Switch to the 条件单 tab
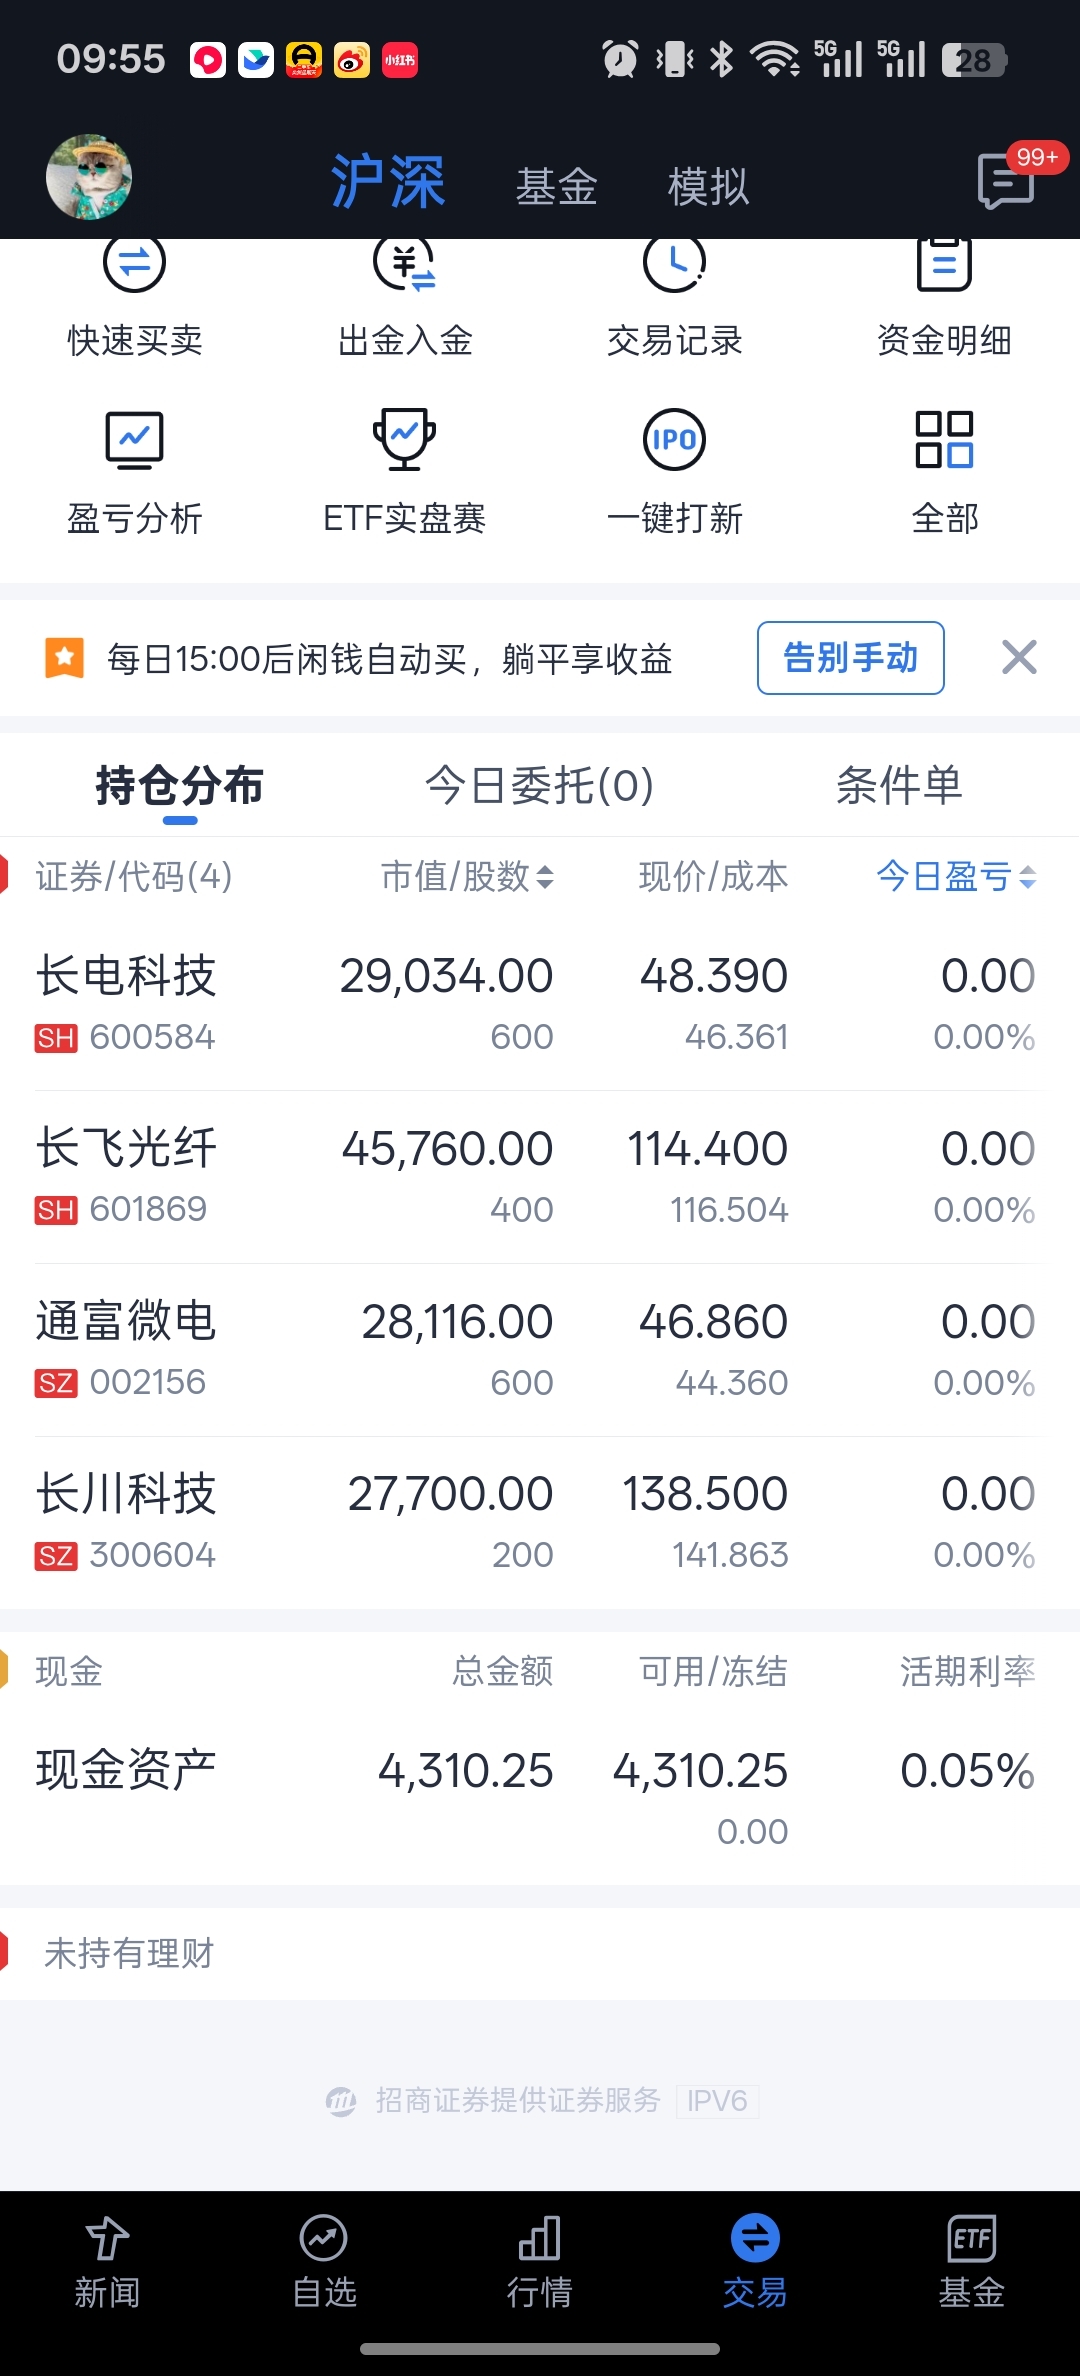The width and height of the screenshot is (1080, 2376). pyautogui.click(x=899, y=786)
